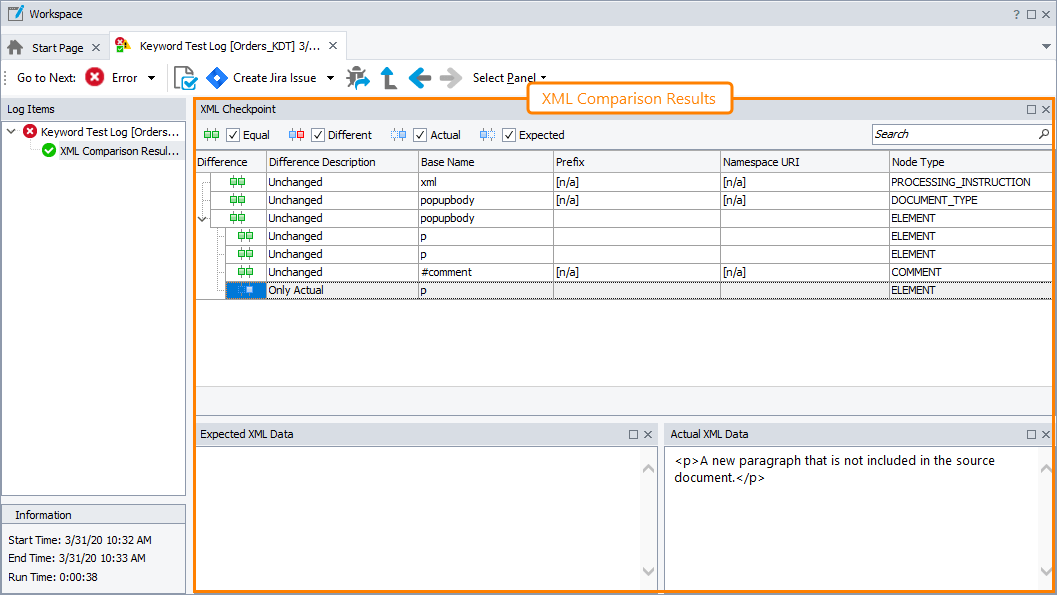Click the post-defect bug icon on the toolbar
Image resolution: width=1057 pixels, height=595 pixels.
[x=358, y=77]
